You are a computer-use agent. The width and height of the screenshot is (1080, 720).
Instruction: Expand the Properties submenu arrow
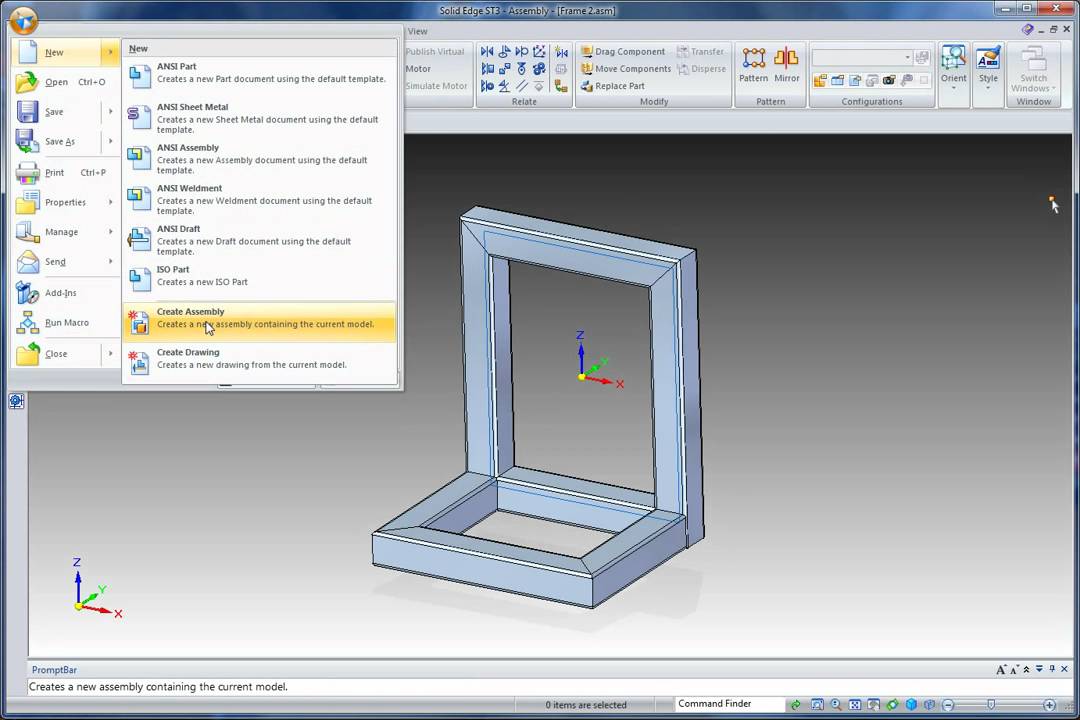click(x=110, y=202)
